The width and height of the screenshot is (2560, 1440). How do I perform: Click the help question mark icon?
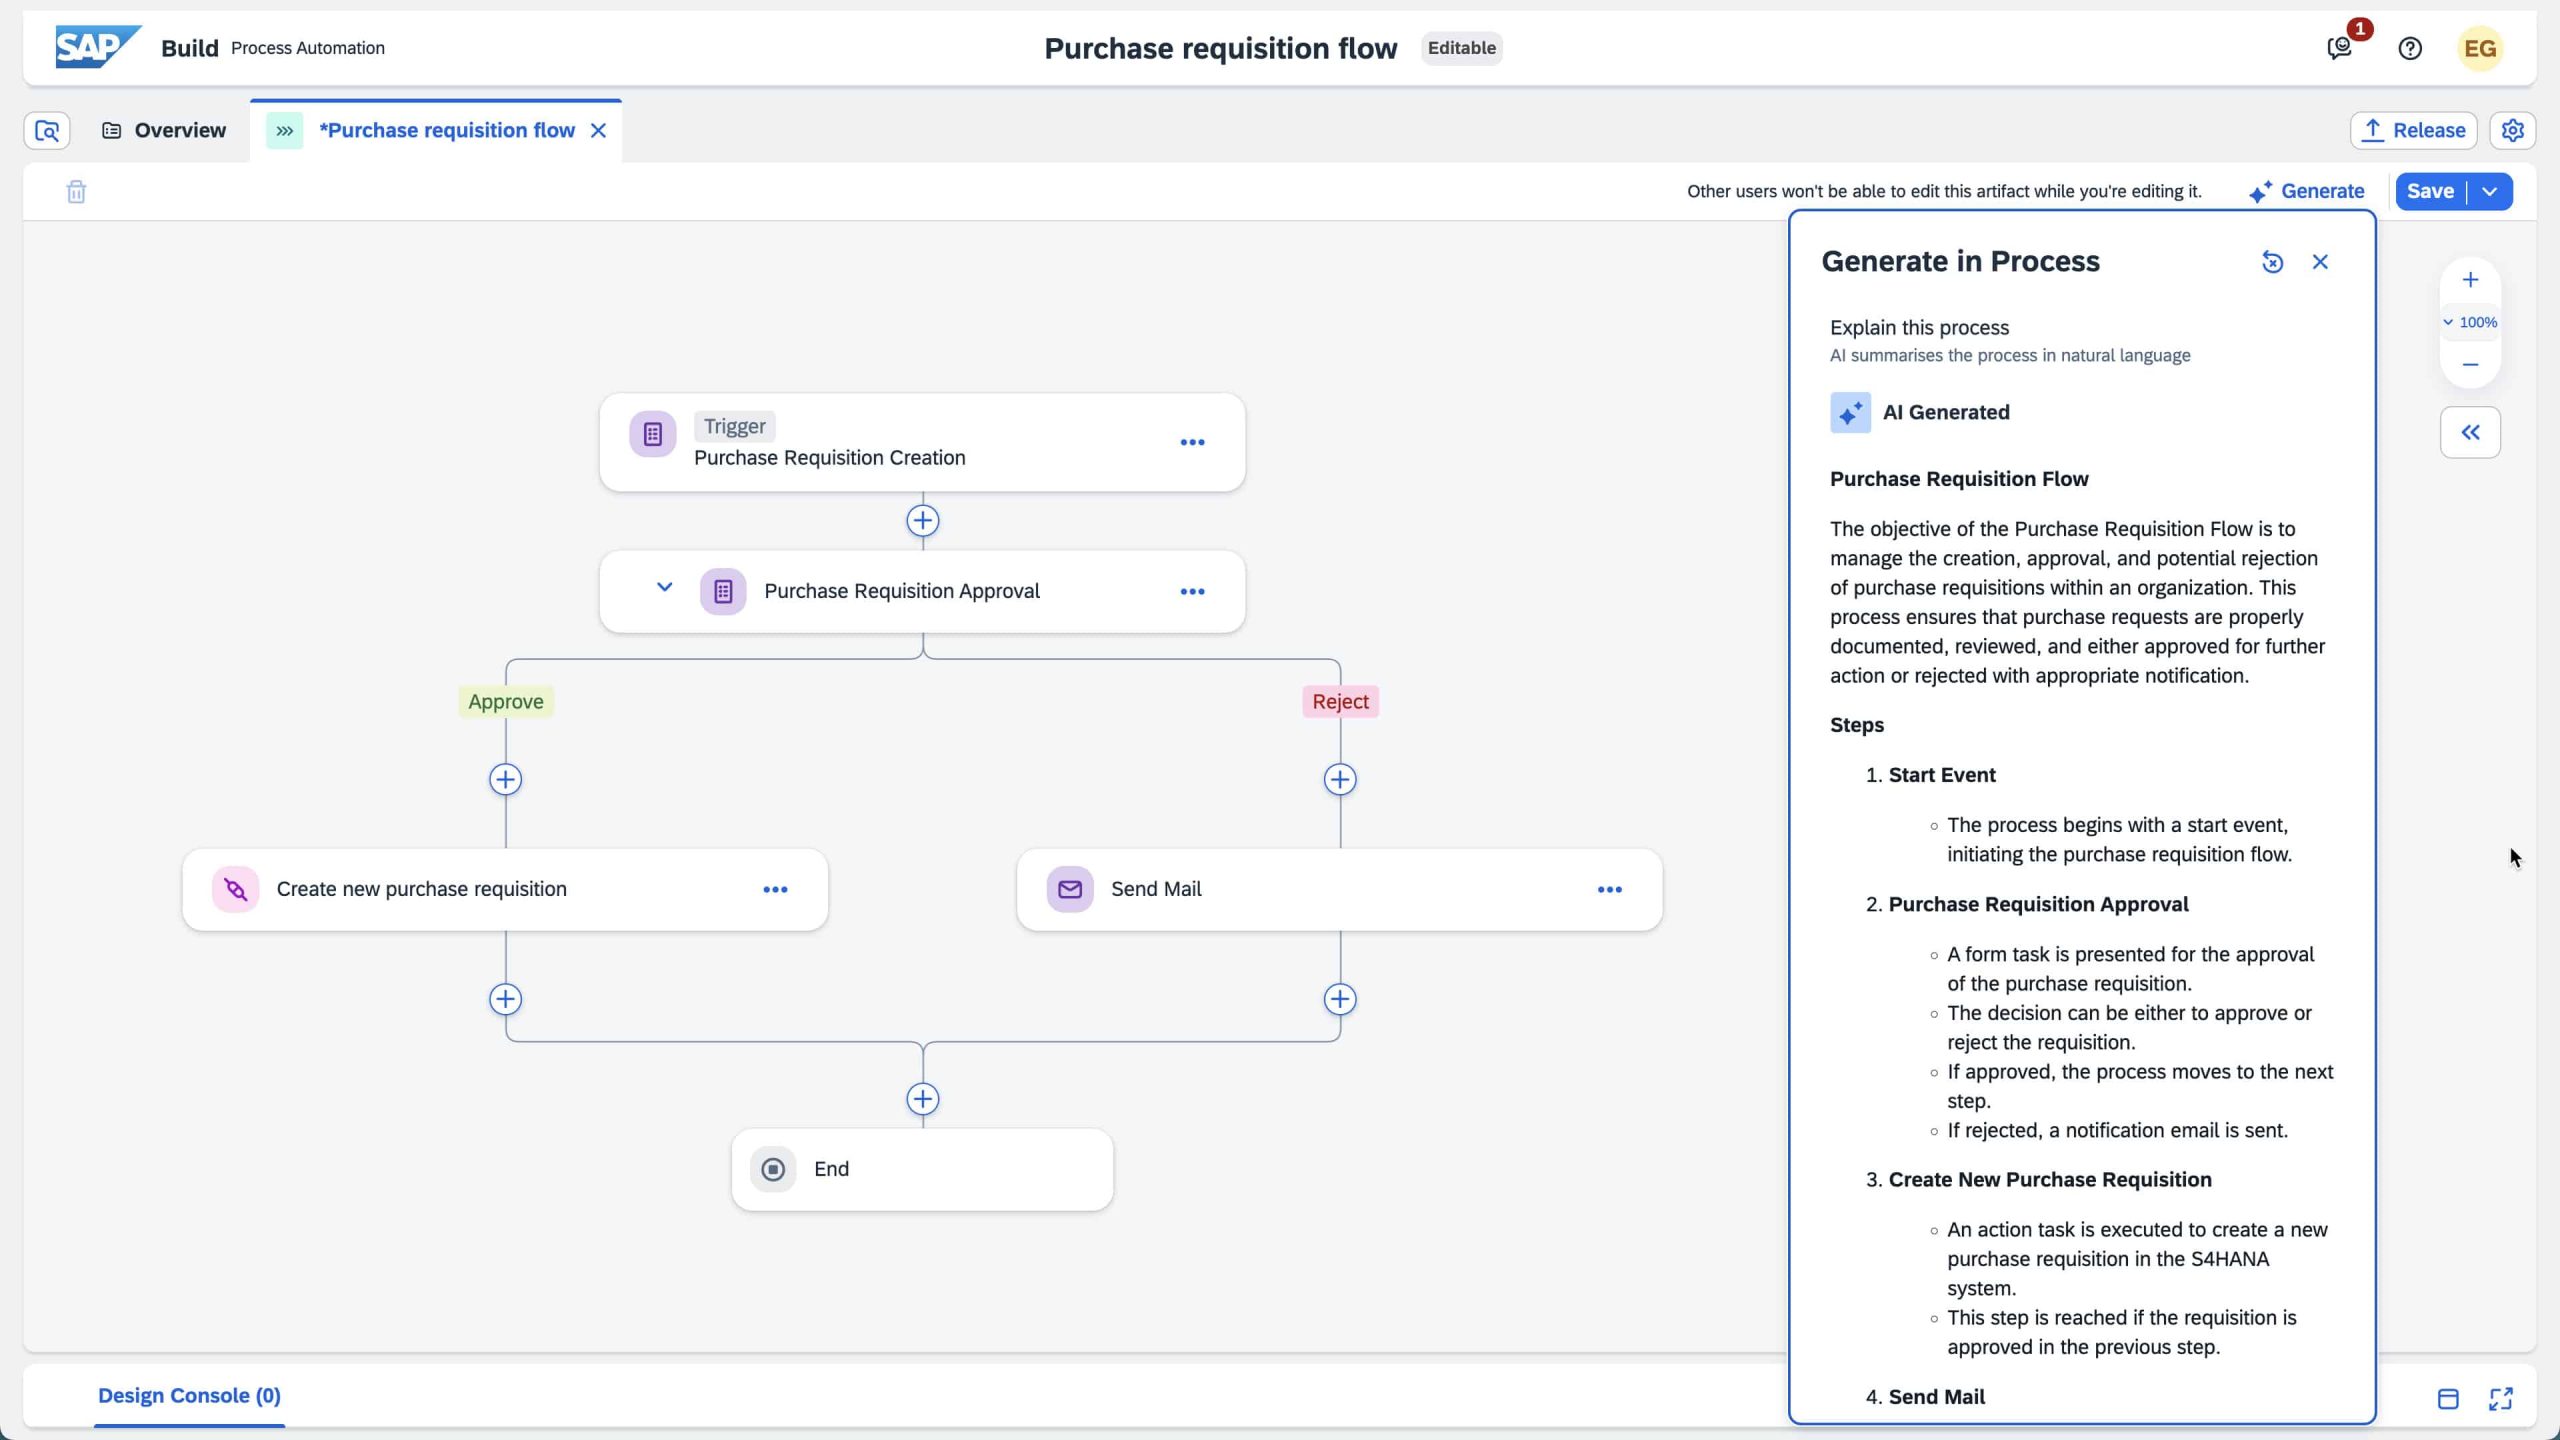click(2410, 48)
